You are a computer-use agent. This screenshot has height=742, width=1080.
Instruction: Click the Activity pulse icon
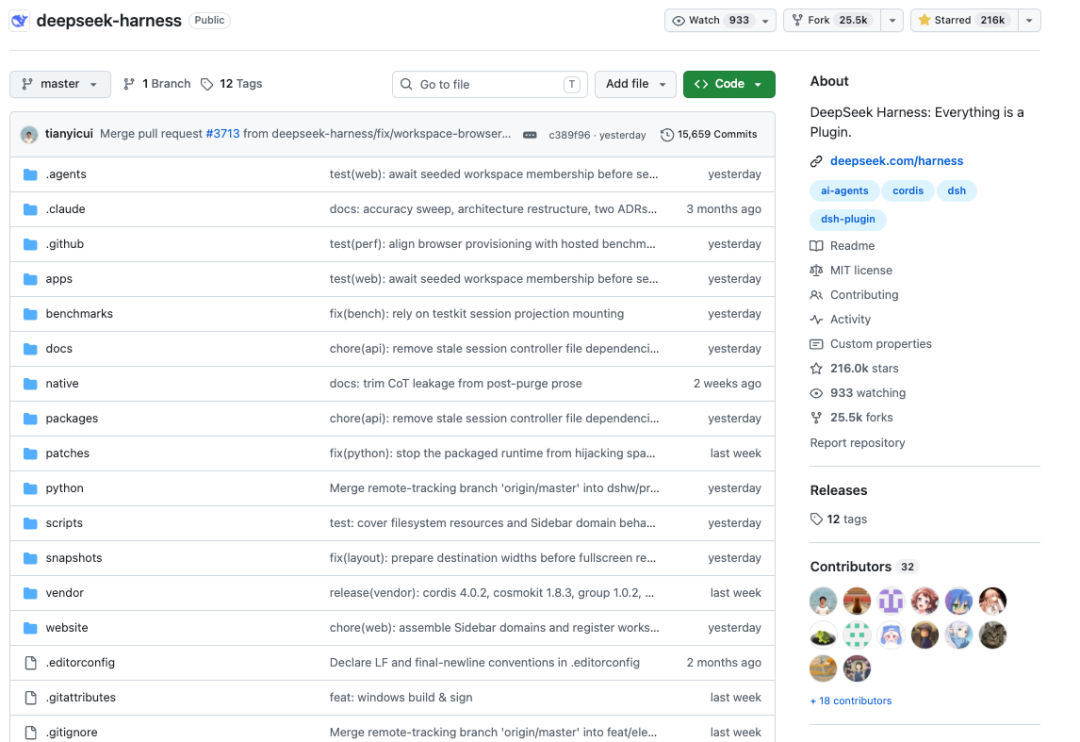tap(816, 320)
